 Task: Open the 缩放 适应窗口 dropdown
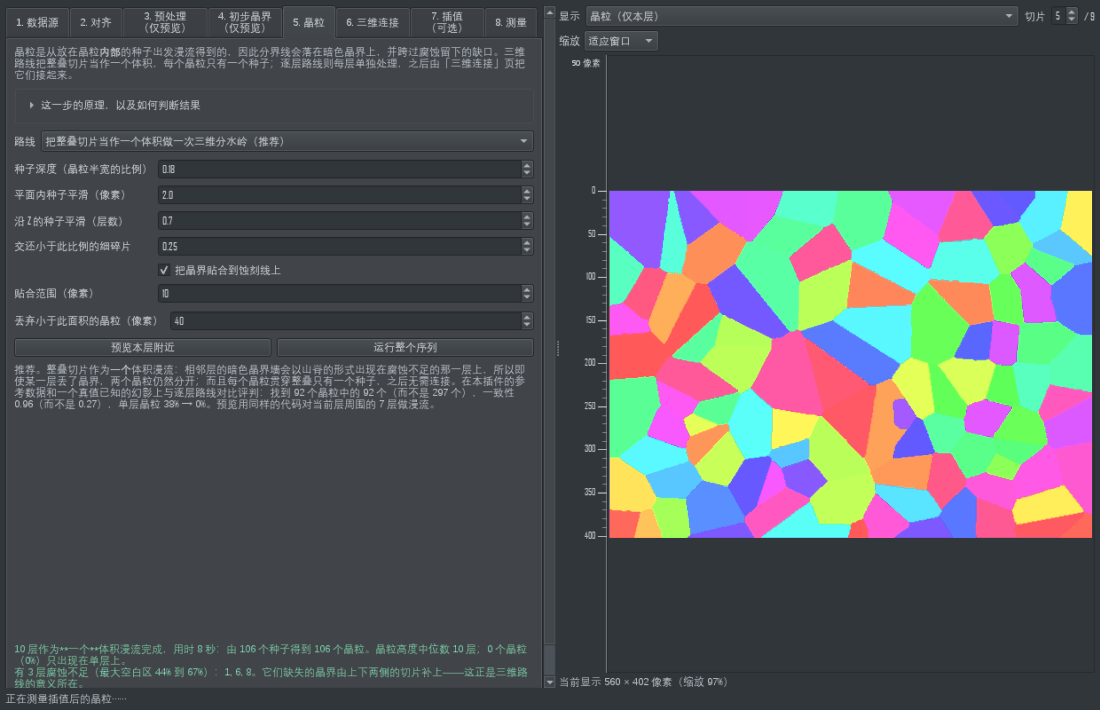[x=621, y=41]
